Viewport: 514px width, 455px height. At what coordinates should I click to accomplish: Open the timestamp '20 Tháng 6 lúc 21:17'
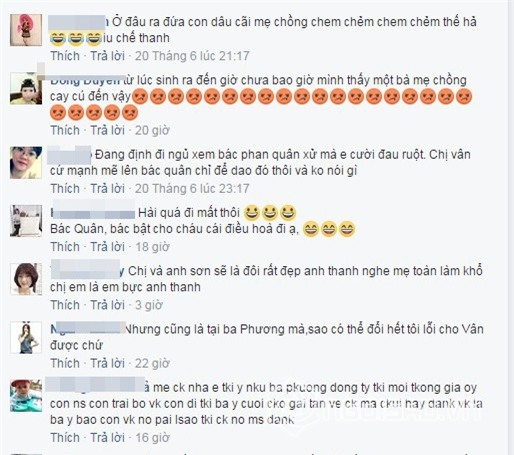[192, 56]
